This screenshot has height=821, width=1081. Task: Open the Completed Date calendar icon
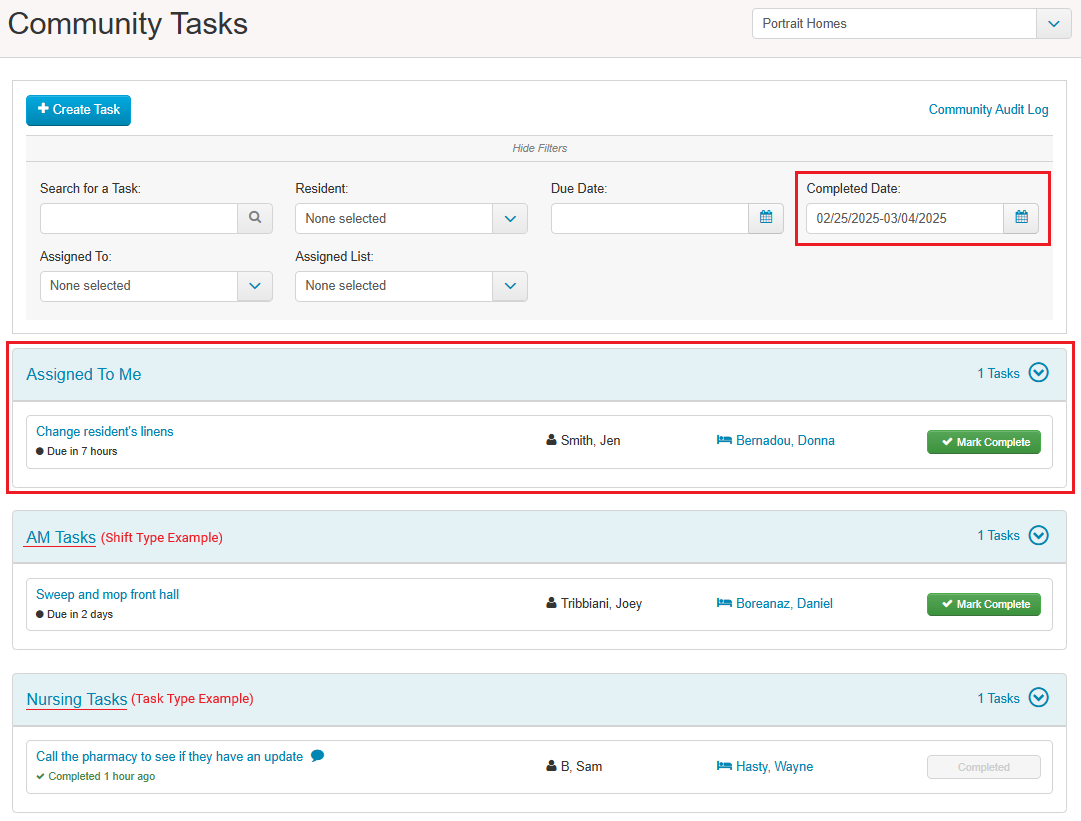pyautogui.click(x=1021, y=218)
